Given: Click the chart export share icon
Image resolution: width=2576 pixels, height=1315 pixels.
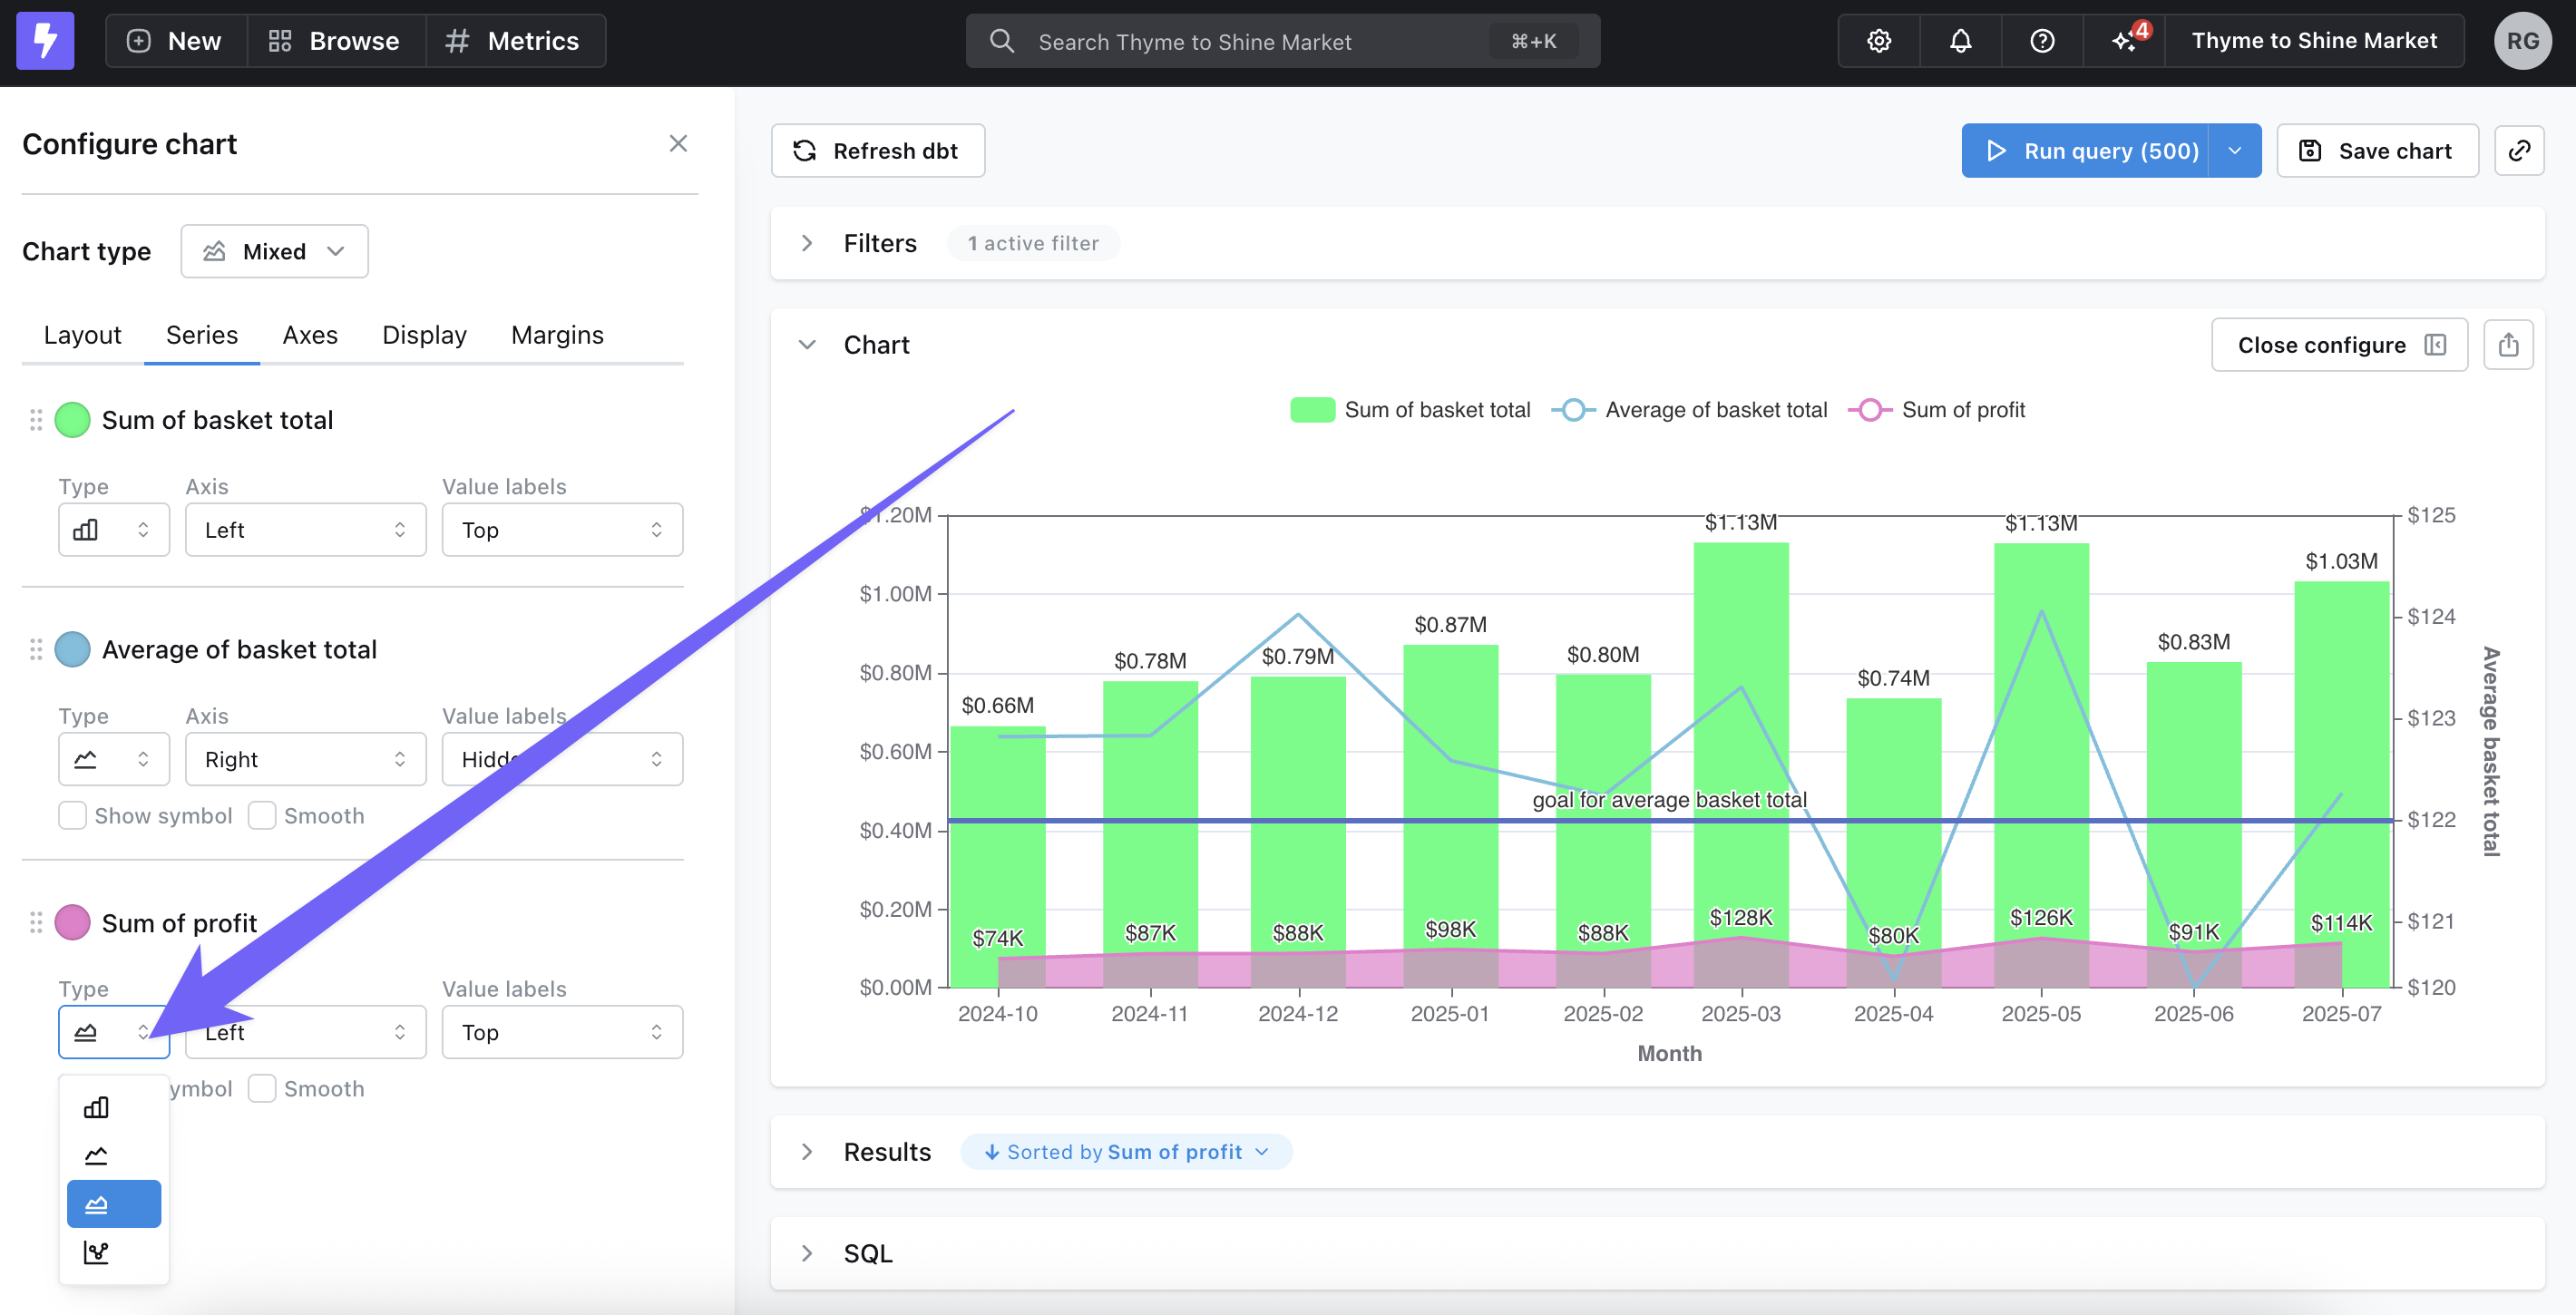Looking at the screenshot, I should tap(2508, 345).
